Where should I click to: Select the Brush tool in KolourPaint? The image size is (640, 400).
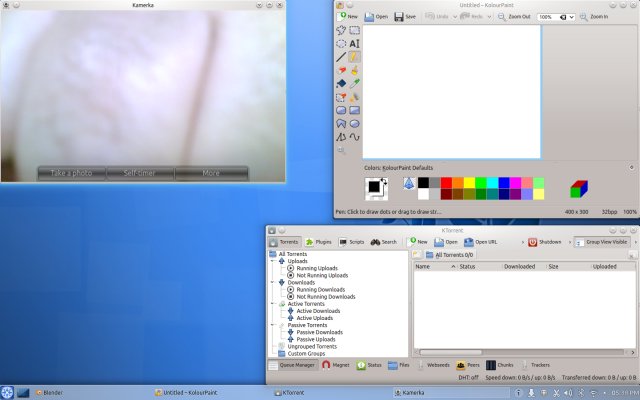tap(355, 71)
